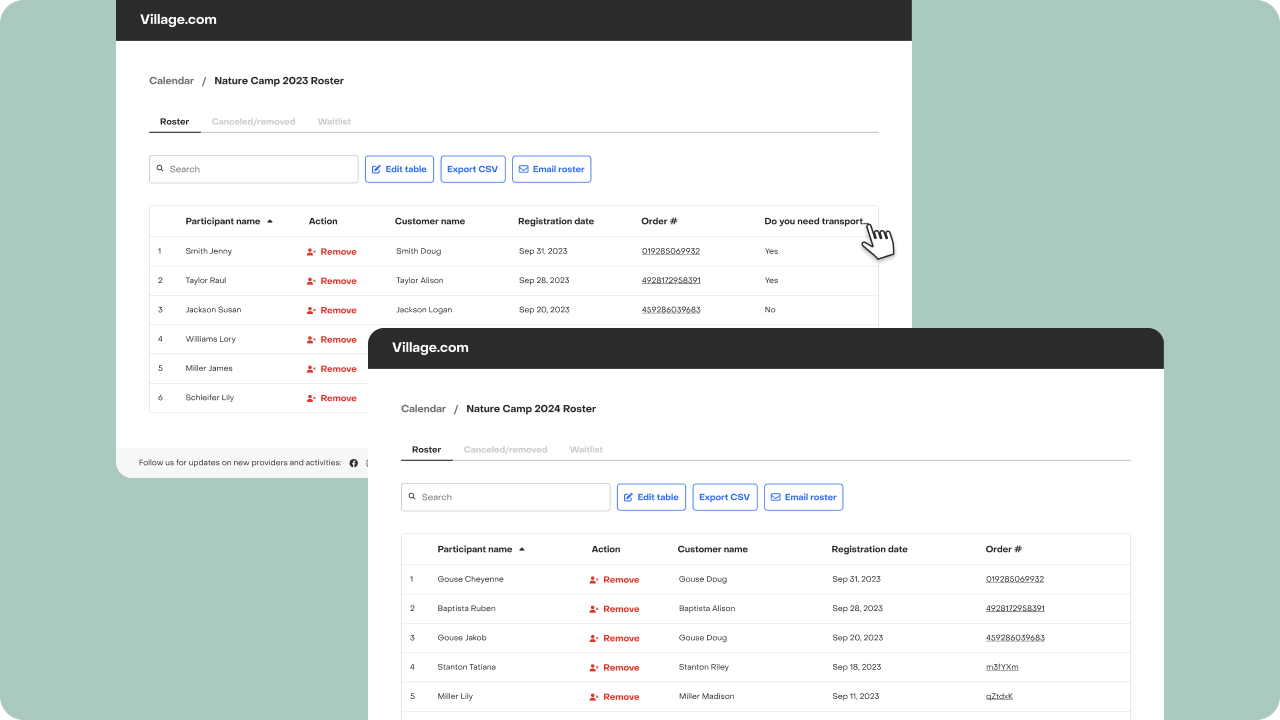The width and height of the screenshot is (1280, 720).
Task: Remove participant Williams Lory
Action: pyautogui.click(x=332, y=340)
